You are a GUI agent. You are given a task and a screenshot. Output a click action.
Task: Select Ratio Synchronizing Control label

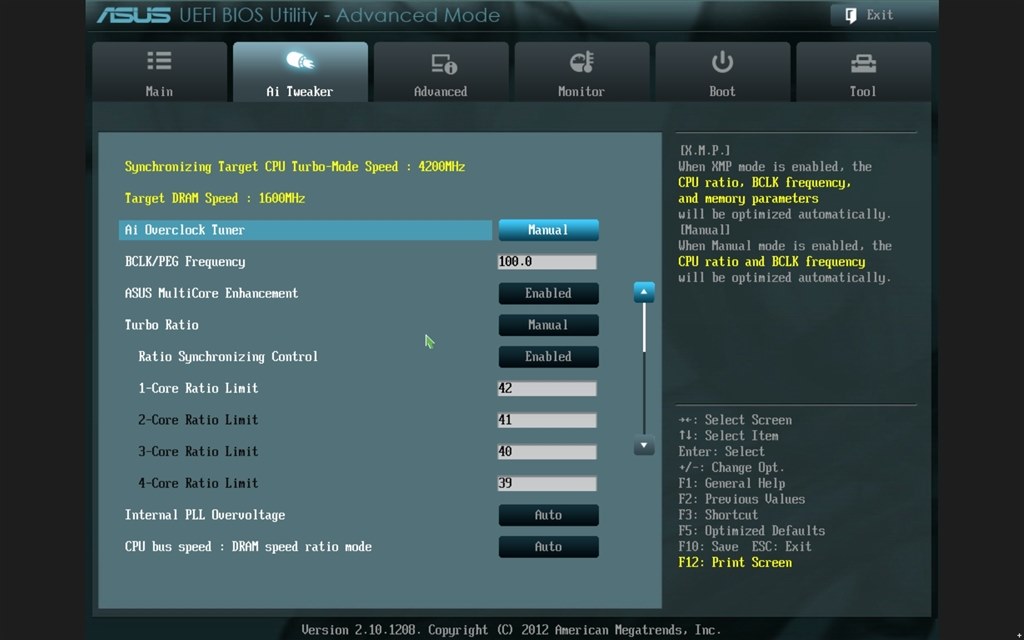click(228, 357)
